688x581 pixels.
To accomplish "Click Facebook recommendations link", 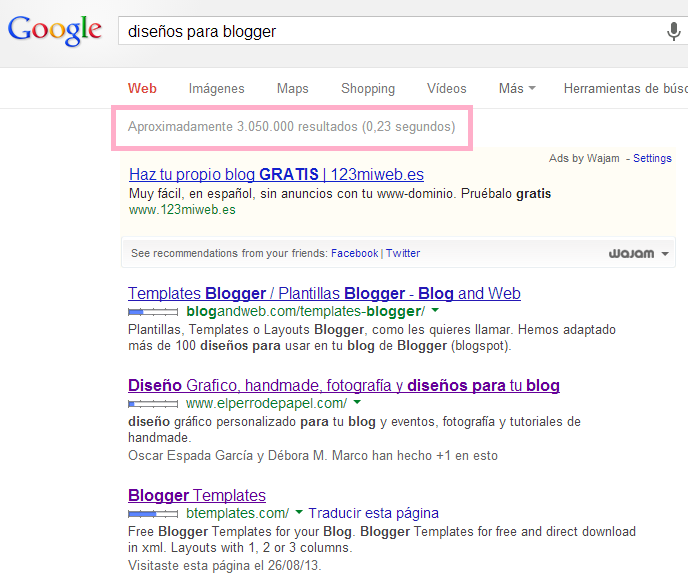I will pos(355,253).
